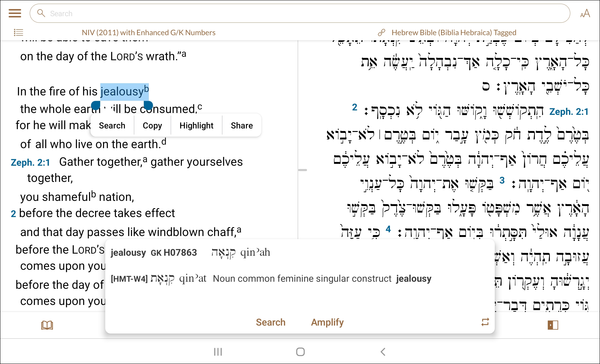Open NIV (2011) module title selector
This screenshot has width=600, height=364.
tap(148, 33)
